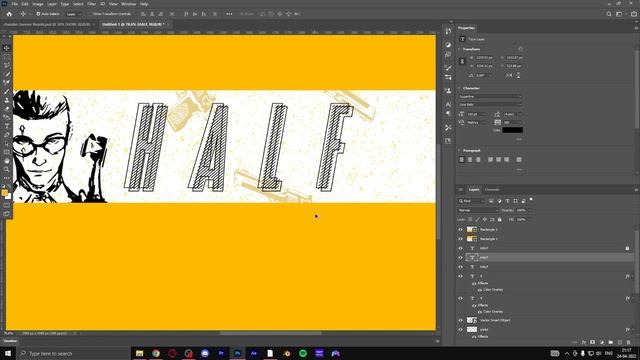Click the center align text icon in Paragraph
Image resolution: width=640 pixels, height=360 pixels.
point(470,160)
